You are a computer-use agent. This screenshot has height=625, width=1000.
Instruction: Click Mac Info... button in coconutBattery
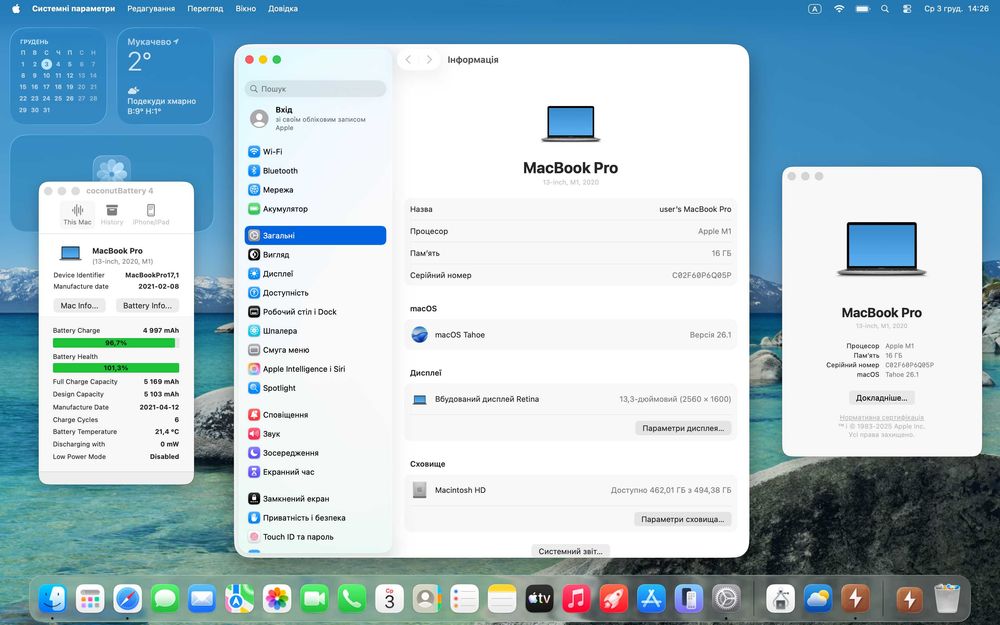[79, 305]
